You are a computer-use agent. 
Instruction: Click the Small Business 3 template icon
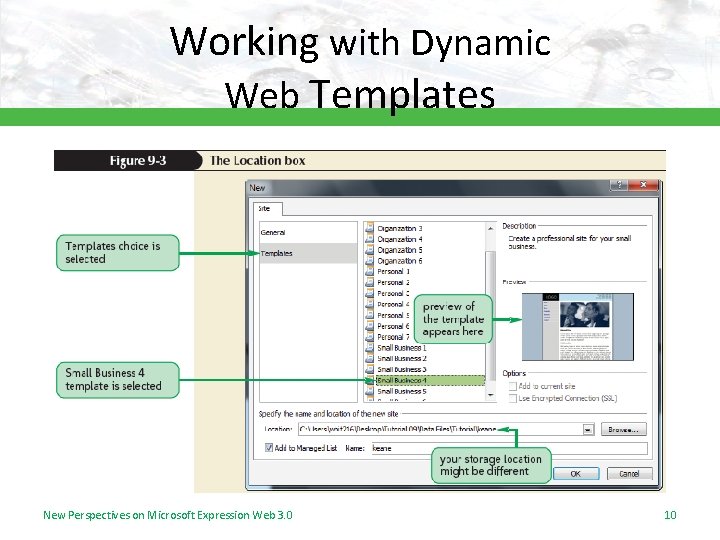click(x=369, y=370)
